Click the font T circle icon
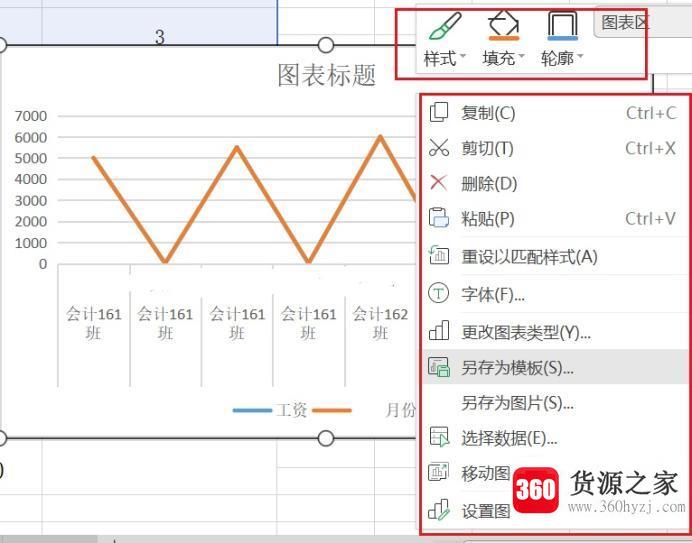 pyautogui.click(x=439, y=293)
